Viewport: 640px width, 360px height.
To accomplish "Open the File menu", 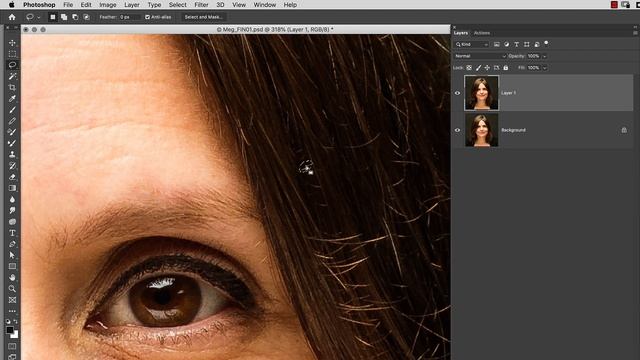I will pos(68,5).
